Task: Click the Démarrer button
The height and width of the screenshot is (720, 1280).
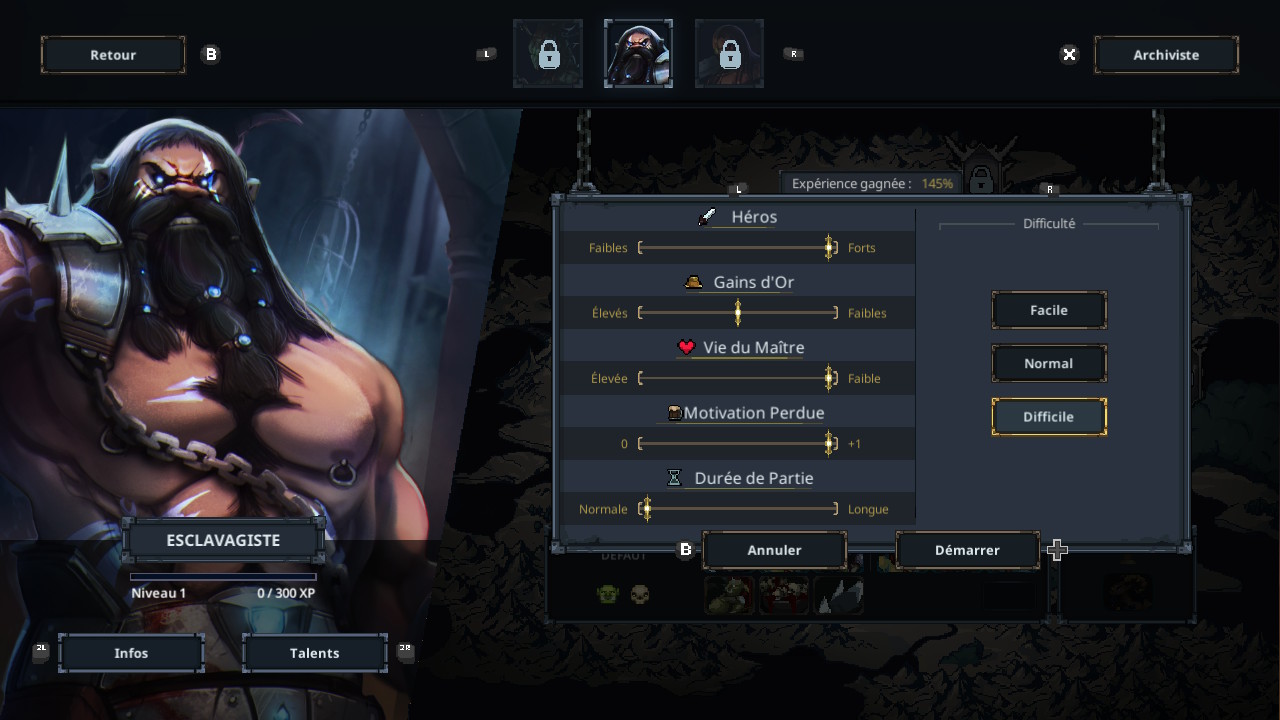Action: 967,550
